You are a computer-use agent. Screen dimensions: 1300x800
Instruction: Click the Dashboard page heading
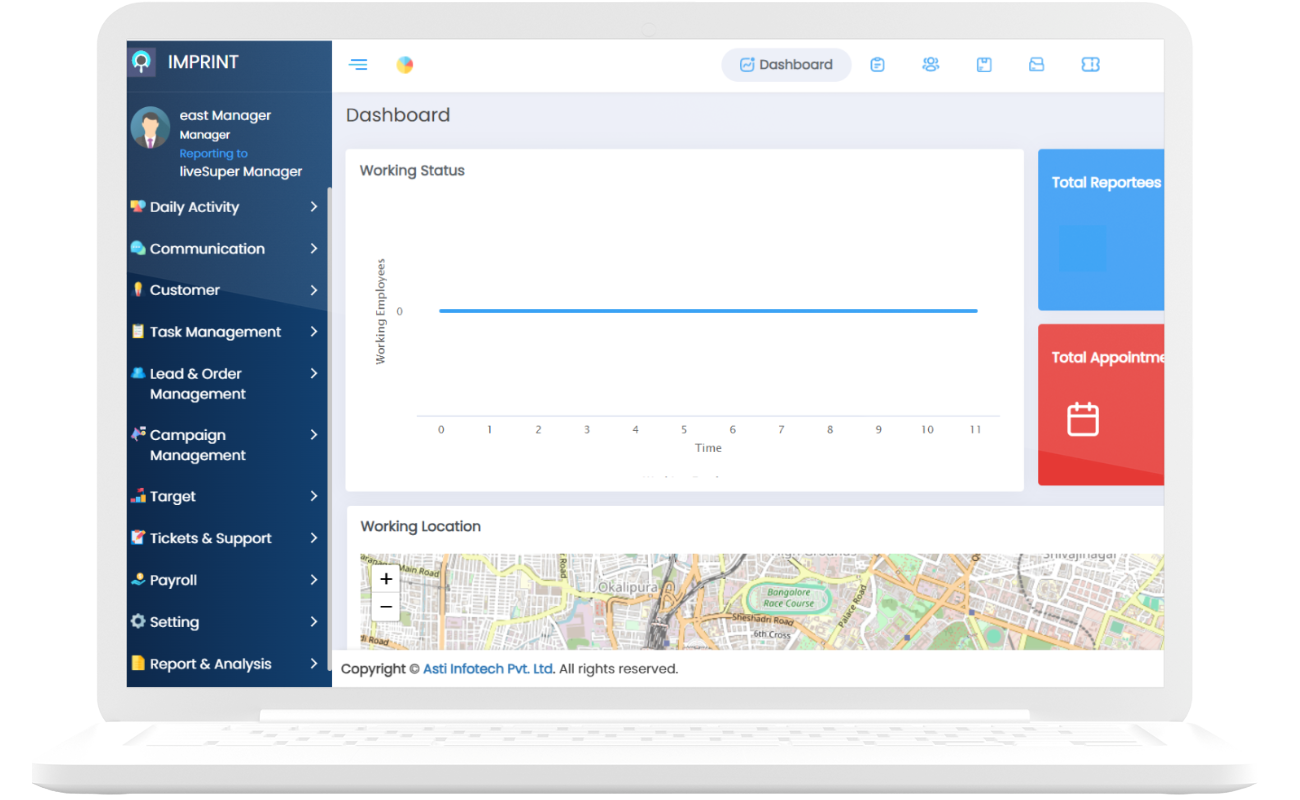pos(398,115)
